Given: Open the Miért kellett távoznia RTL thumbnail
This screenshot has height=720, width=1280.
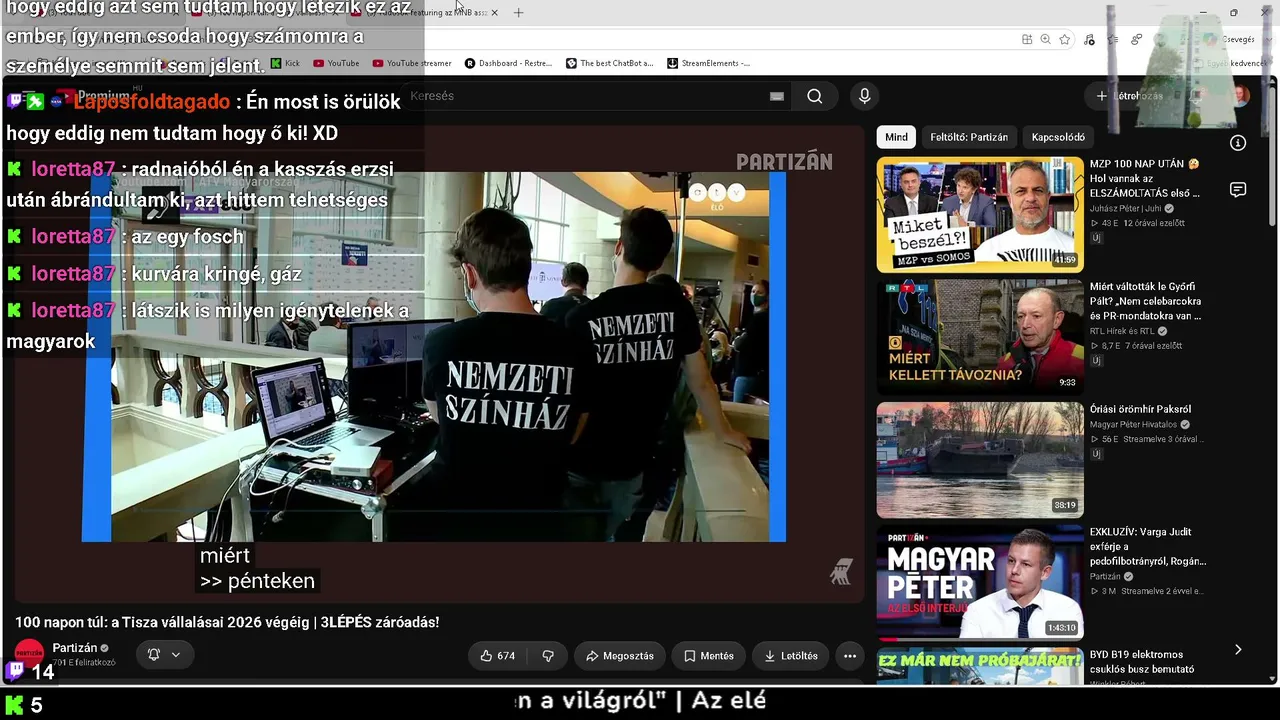Looking at the screenshot, I should click(x=980, y=337).
